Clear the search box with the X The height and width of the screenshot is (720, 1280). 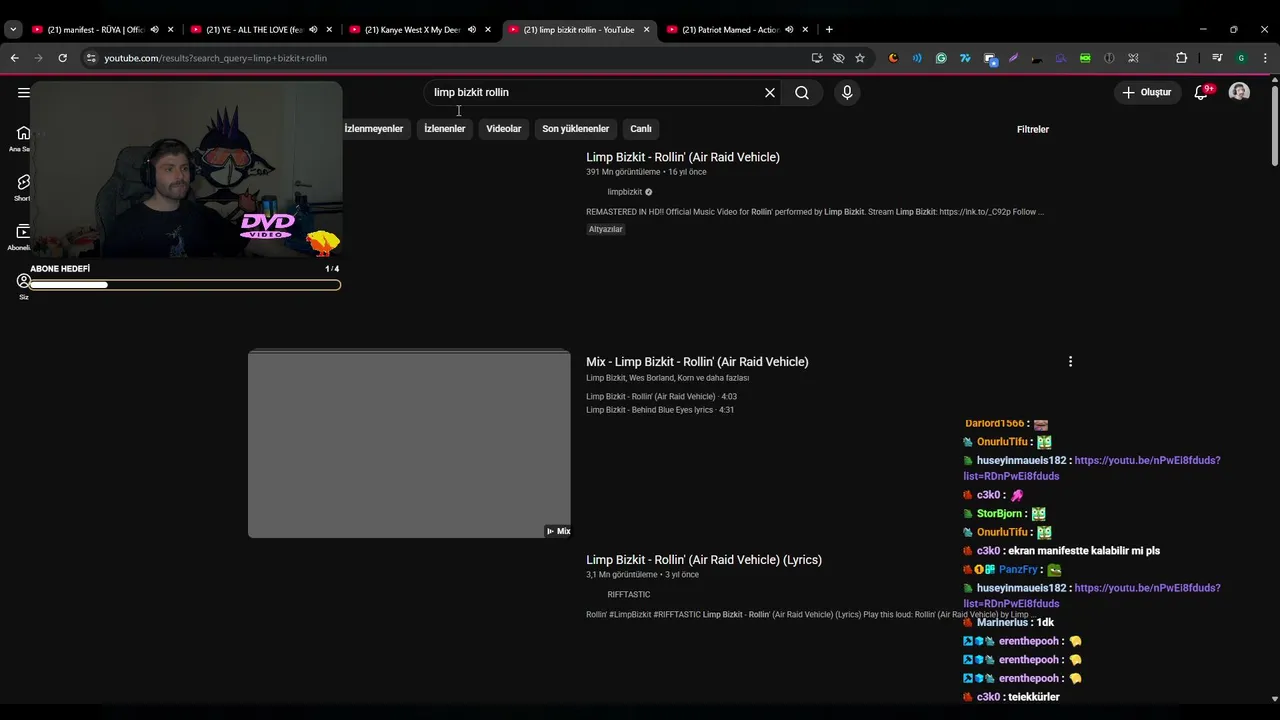tap(770, 92)
